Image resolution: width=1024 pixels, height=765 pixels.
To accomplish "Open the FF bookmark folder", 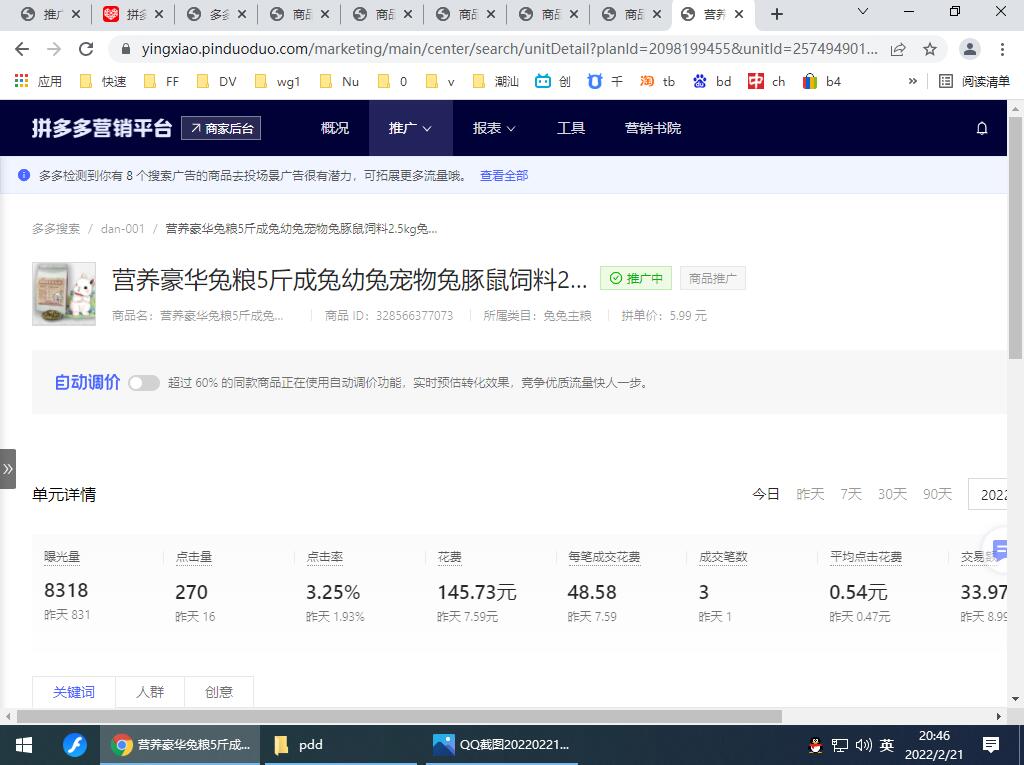I will pyautogui.click(x=161, y=81).
